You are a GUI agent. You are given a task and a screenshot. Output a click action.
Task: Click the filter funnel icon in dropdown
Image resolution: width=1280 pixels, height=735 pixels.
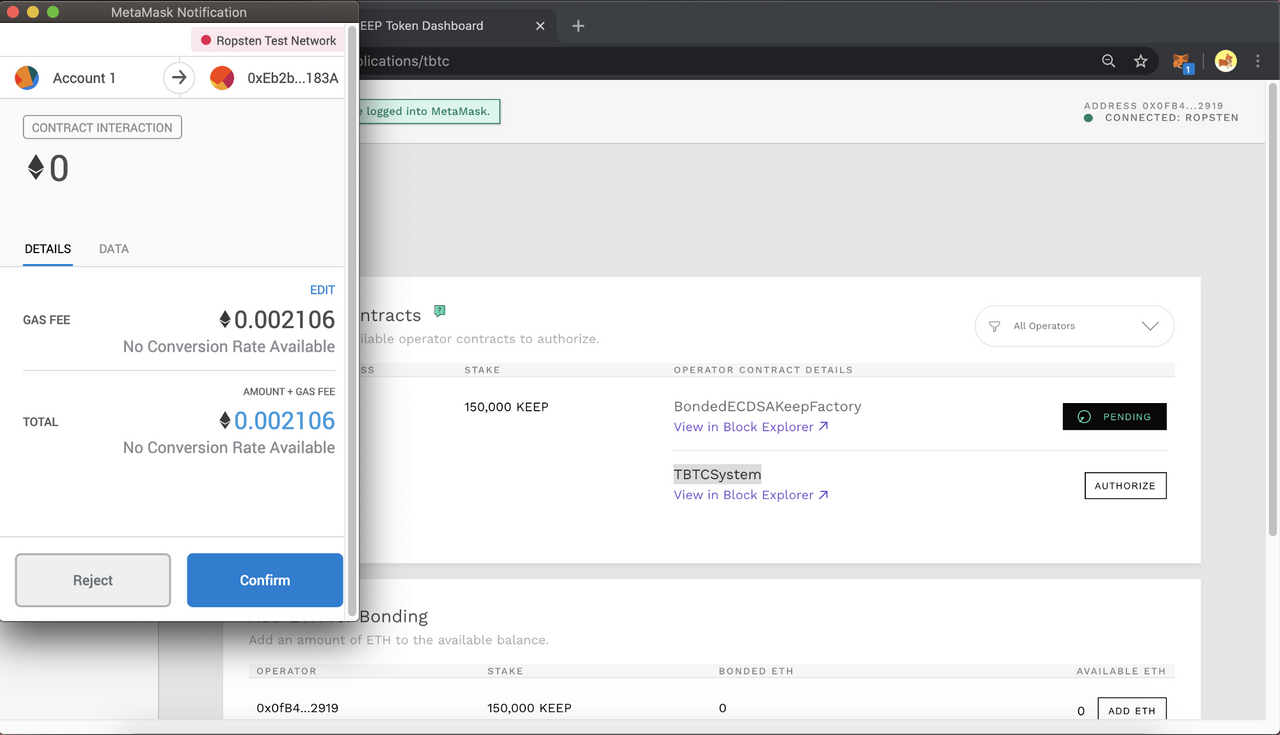[x=994, y=326]
